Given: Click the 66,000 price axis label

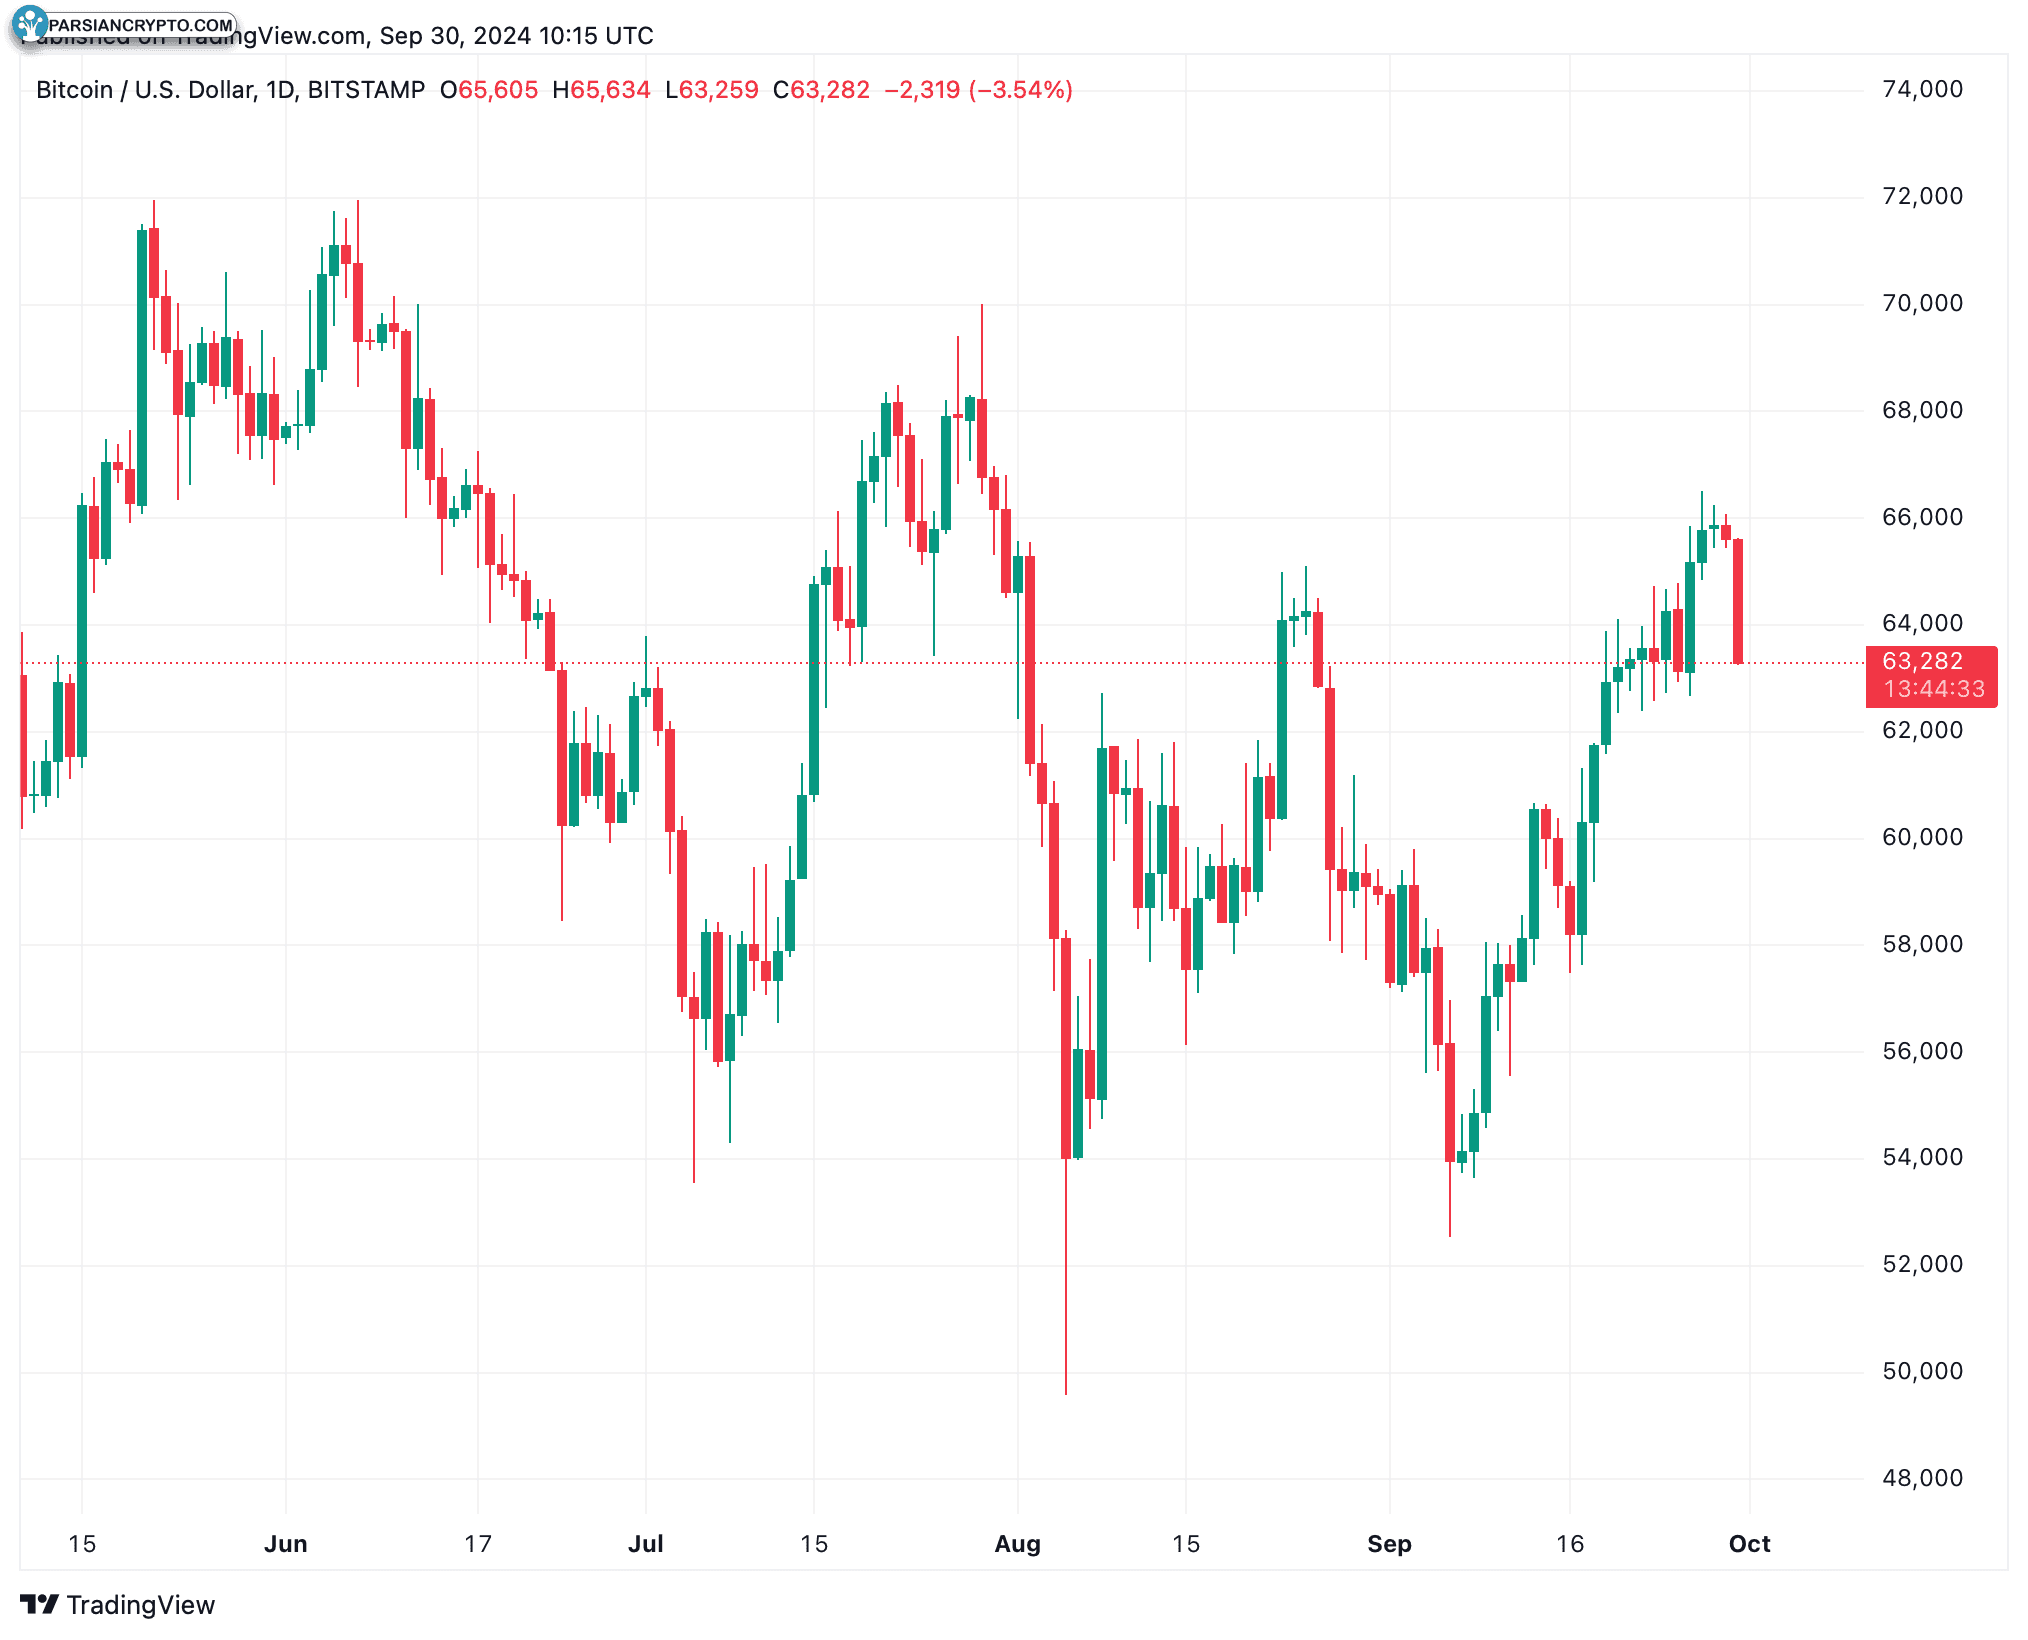Looking at the screenshot, I should (x=1922, y=517).
